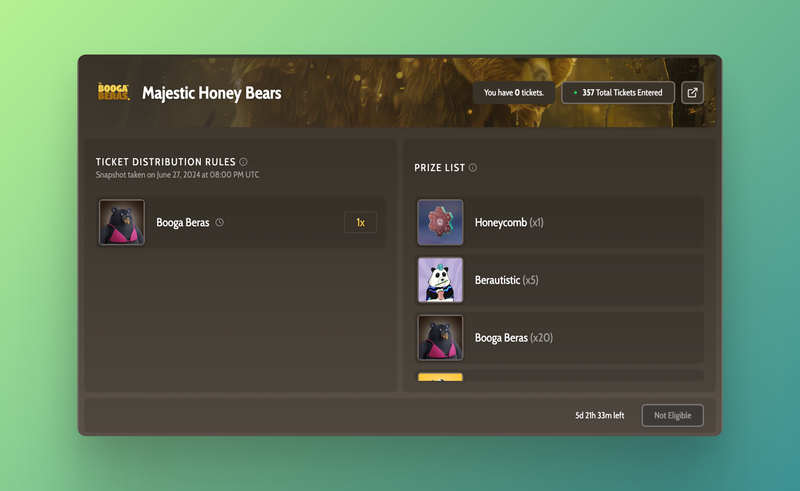Click the clock icon next to Booga Beras

[x=220, y=223]
